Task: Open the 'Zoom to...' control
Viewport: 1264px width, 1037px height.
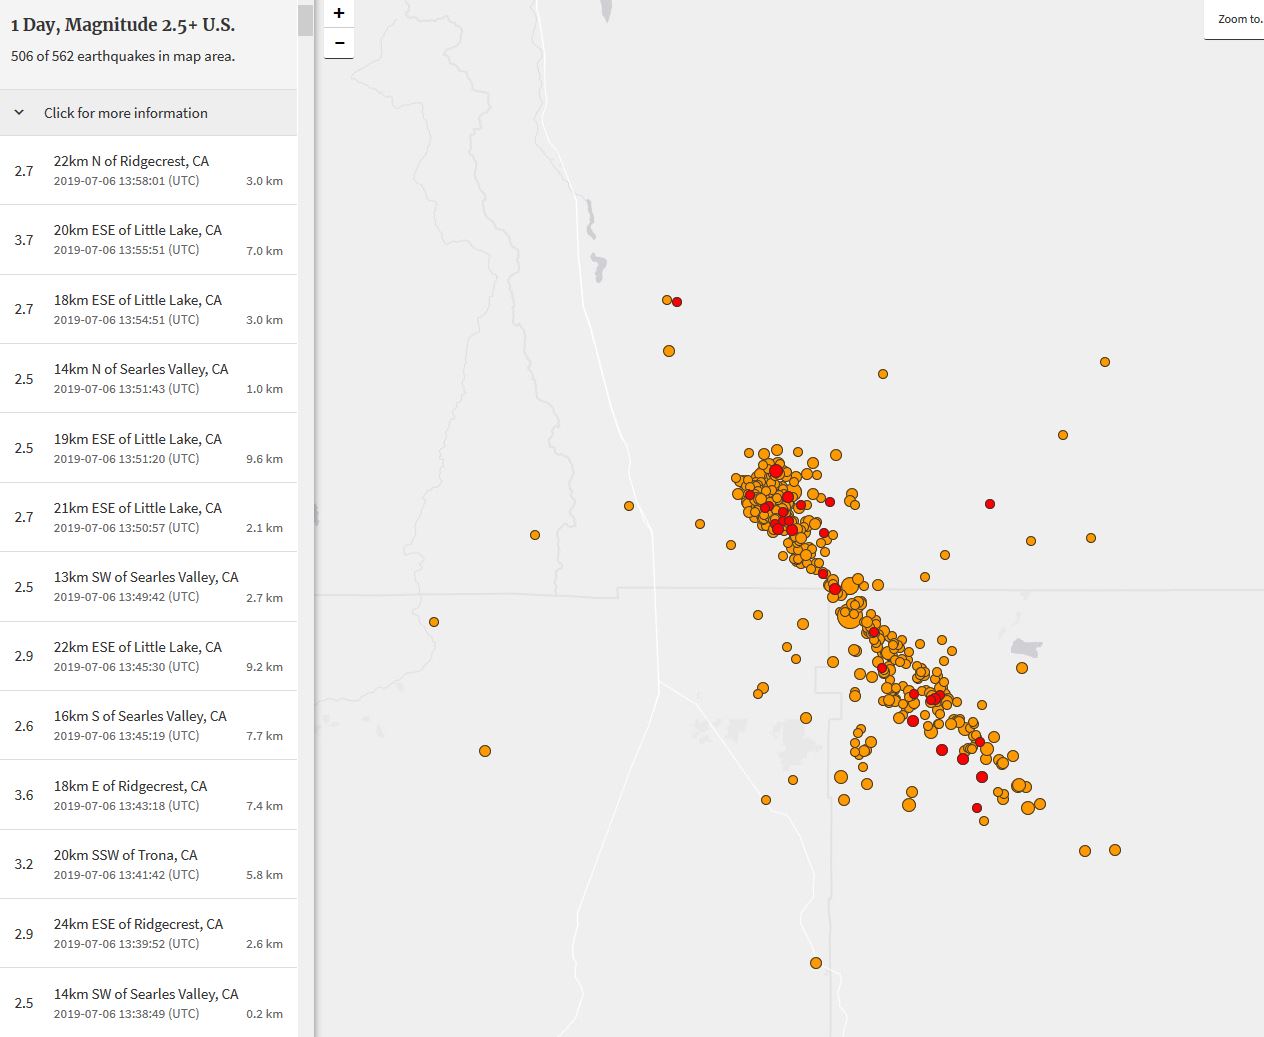Action: coord(1235,19)
